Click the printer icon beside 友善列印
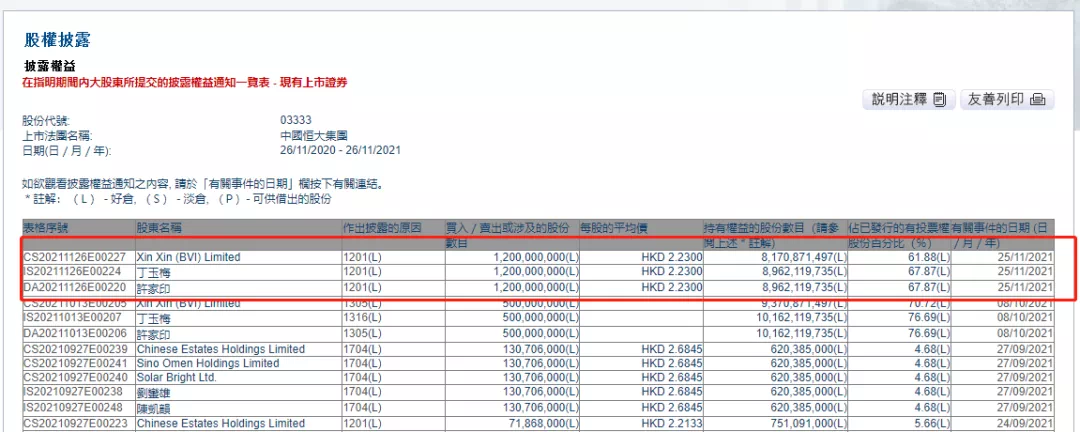Viewport: 1080px width, 432px height. click(1037, 99)
